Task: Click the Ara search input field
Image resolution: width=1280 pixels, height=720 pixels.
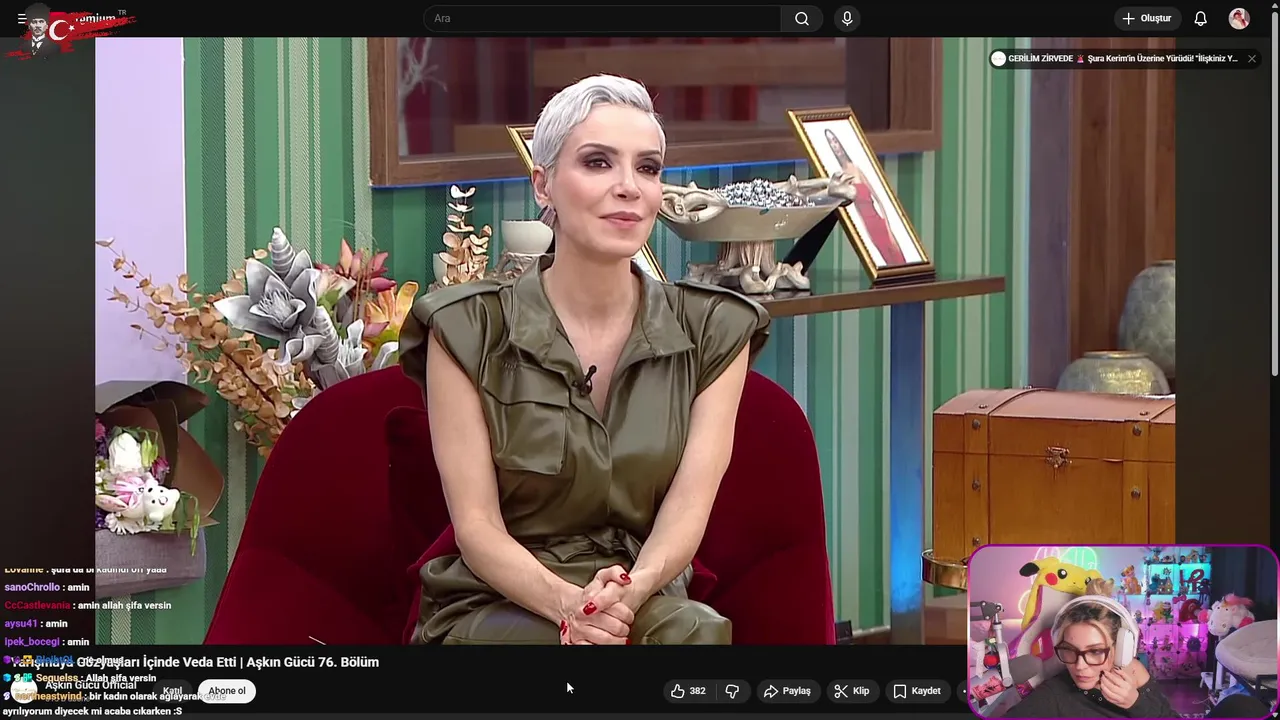Action: click(603, 19)
